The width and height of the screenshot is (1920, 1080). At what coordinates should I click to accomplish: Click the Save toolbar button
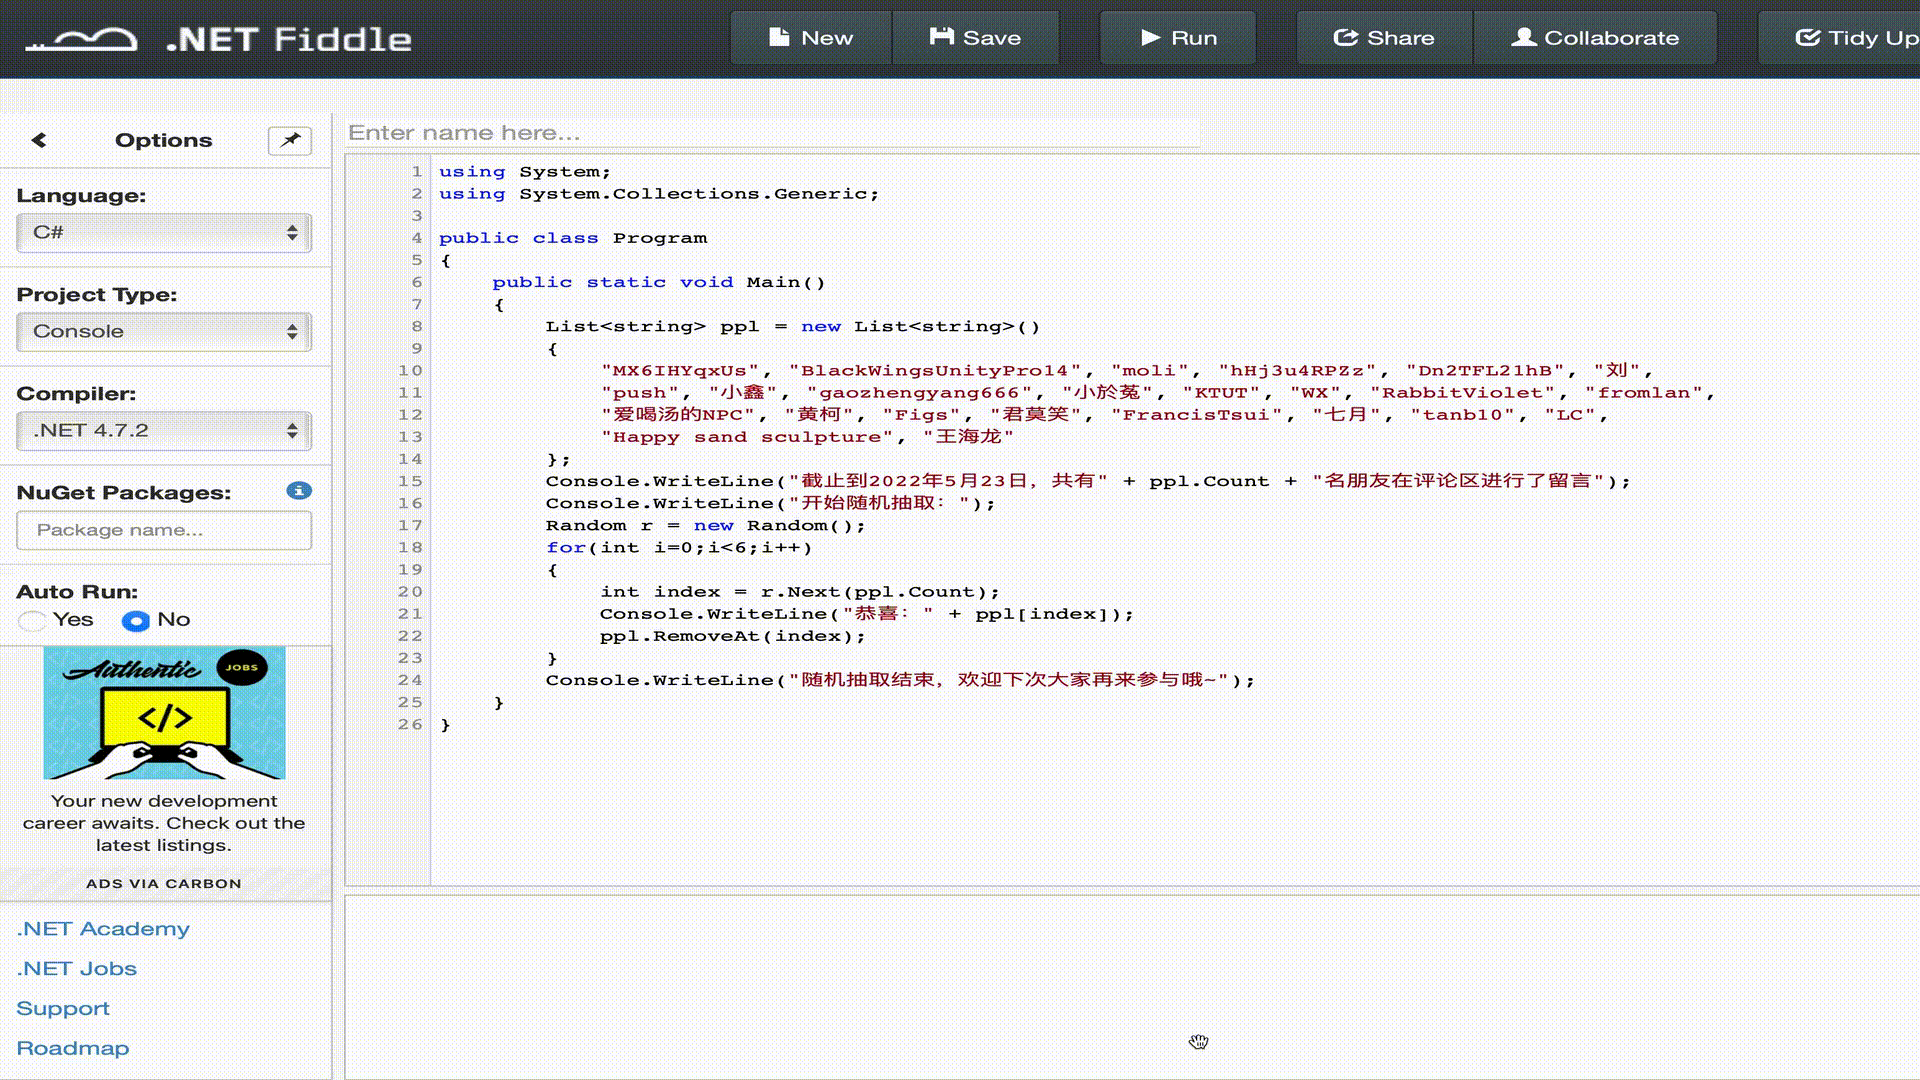pyautogui.click(x=975, y=38)
